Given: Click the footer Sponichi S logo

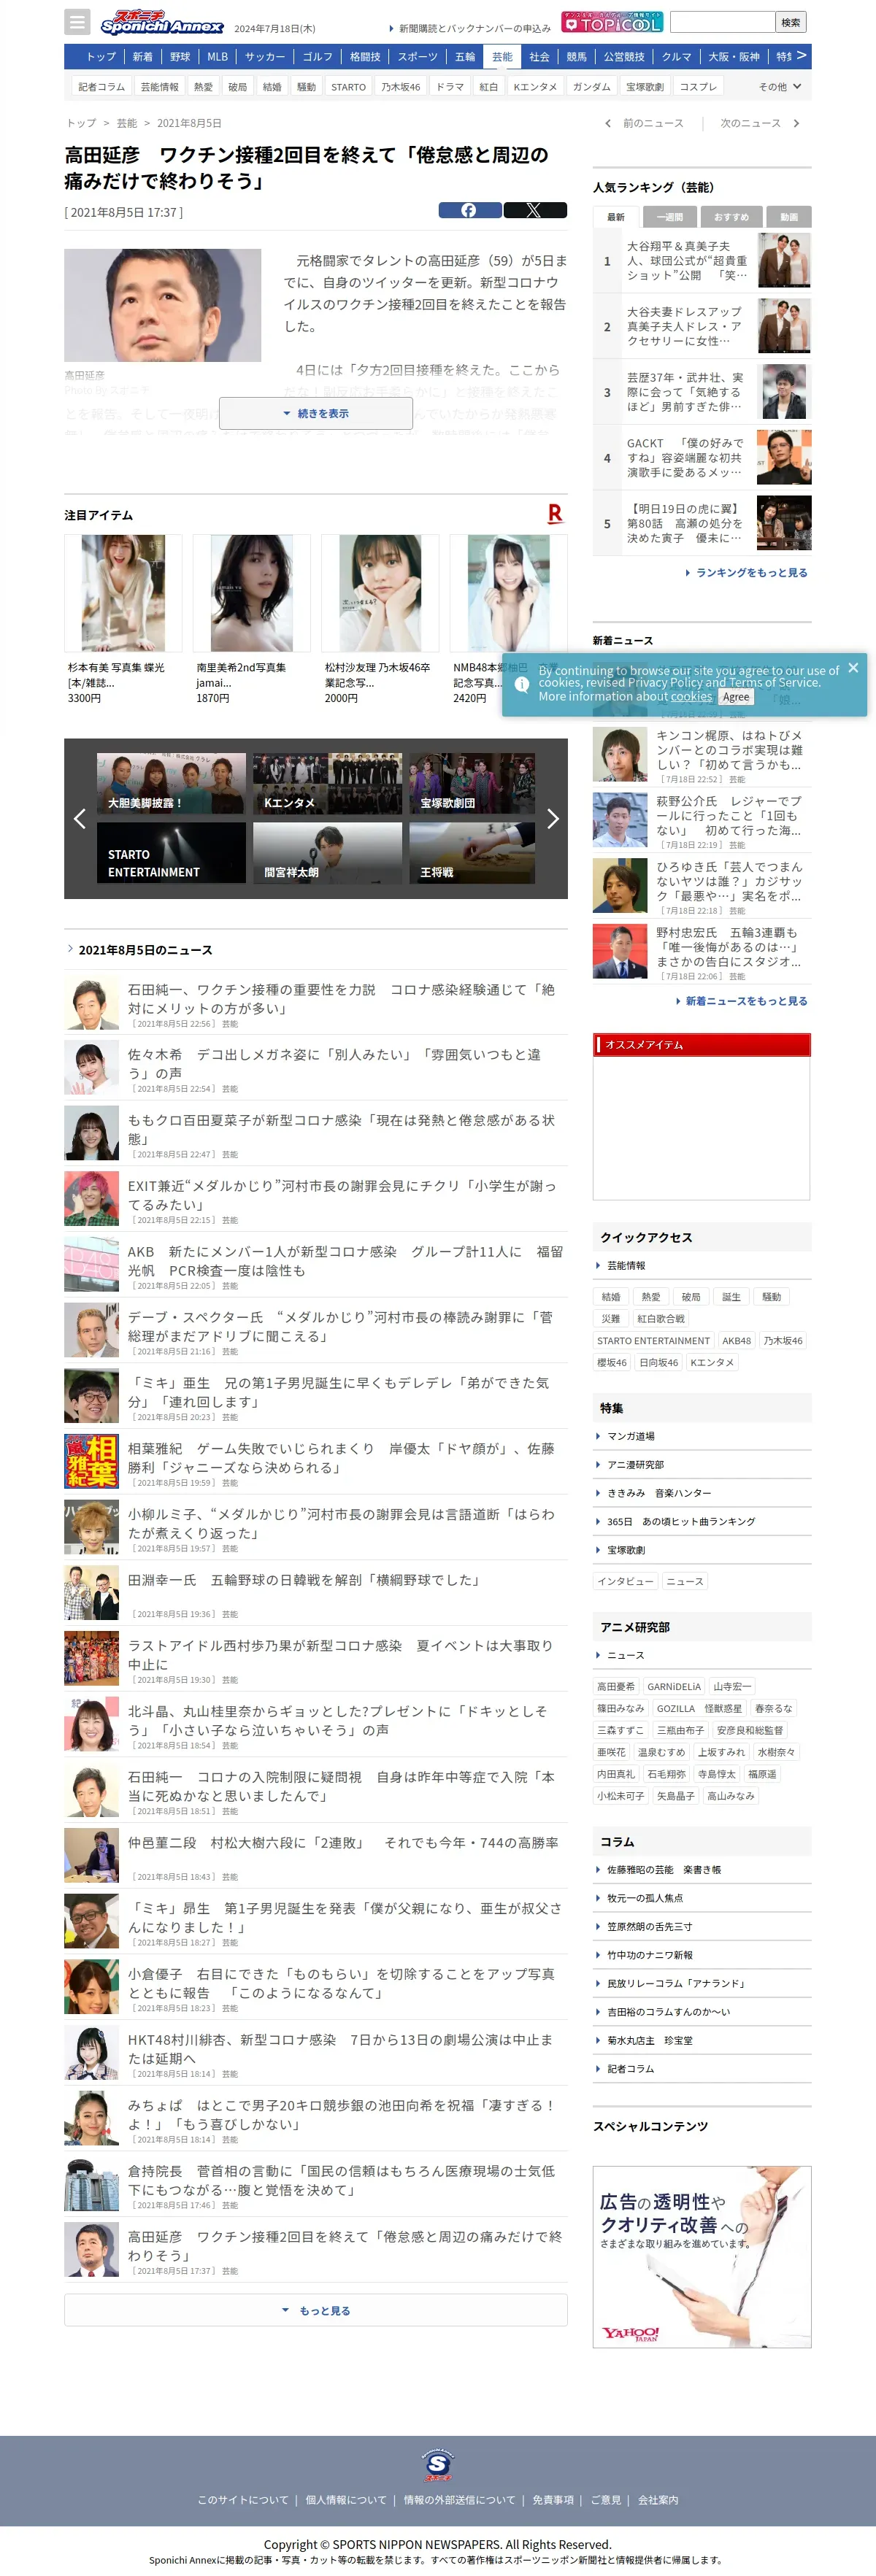Looking at the screenshot, I should point(438,2464).
